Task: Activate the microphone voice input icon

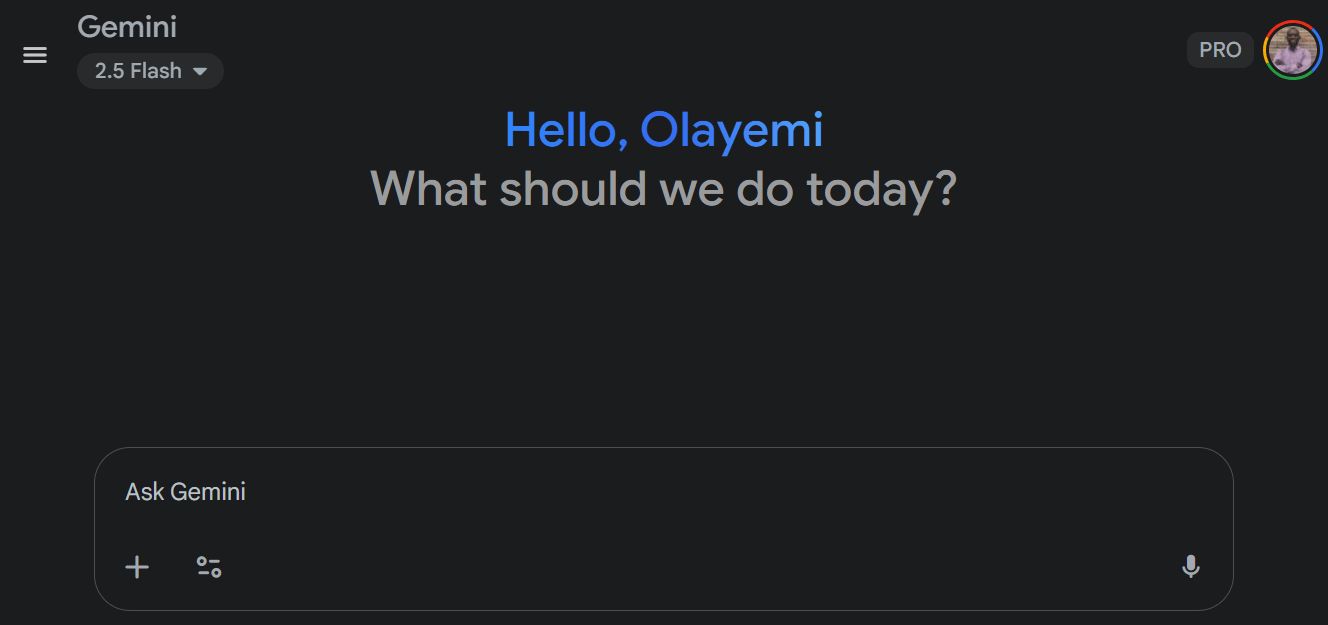Action: point(1190,567)
